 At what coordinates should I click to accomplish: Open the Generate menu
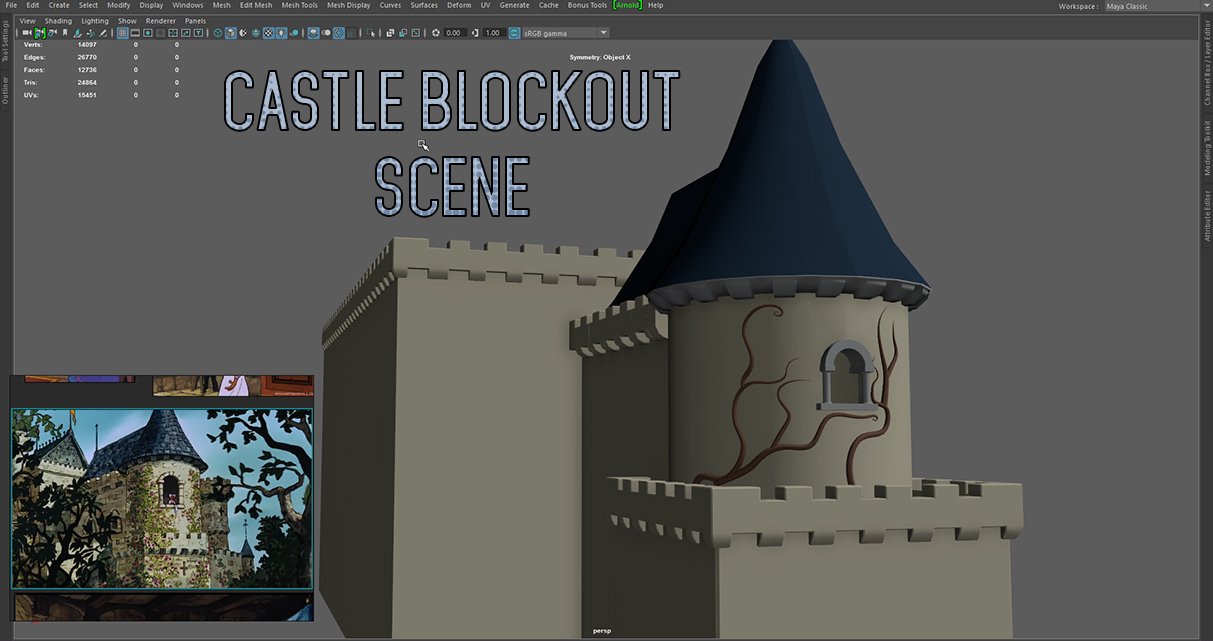click(515, 5)
